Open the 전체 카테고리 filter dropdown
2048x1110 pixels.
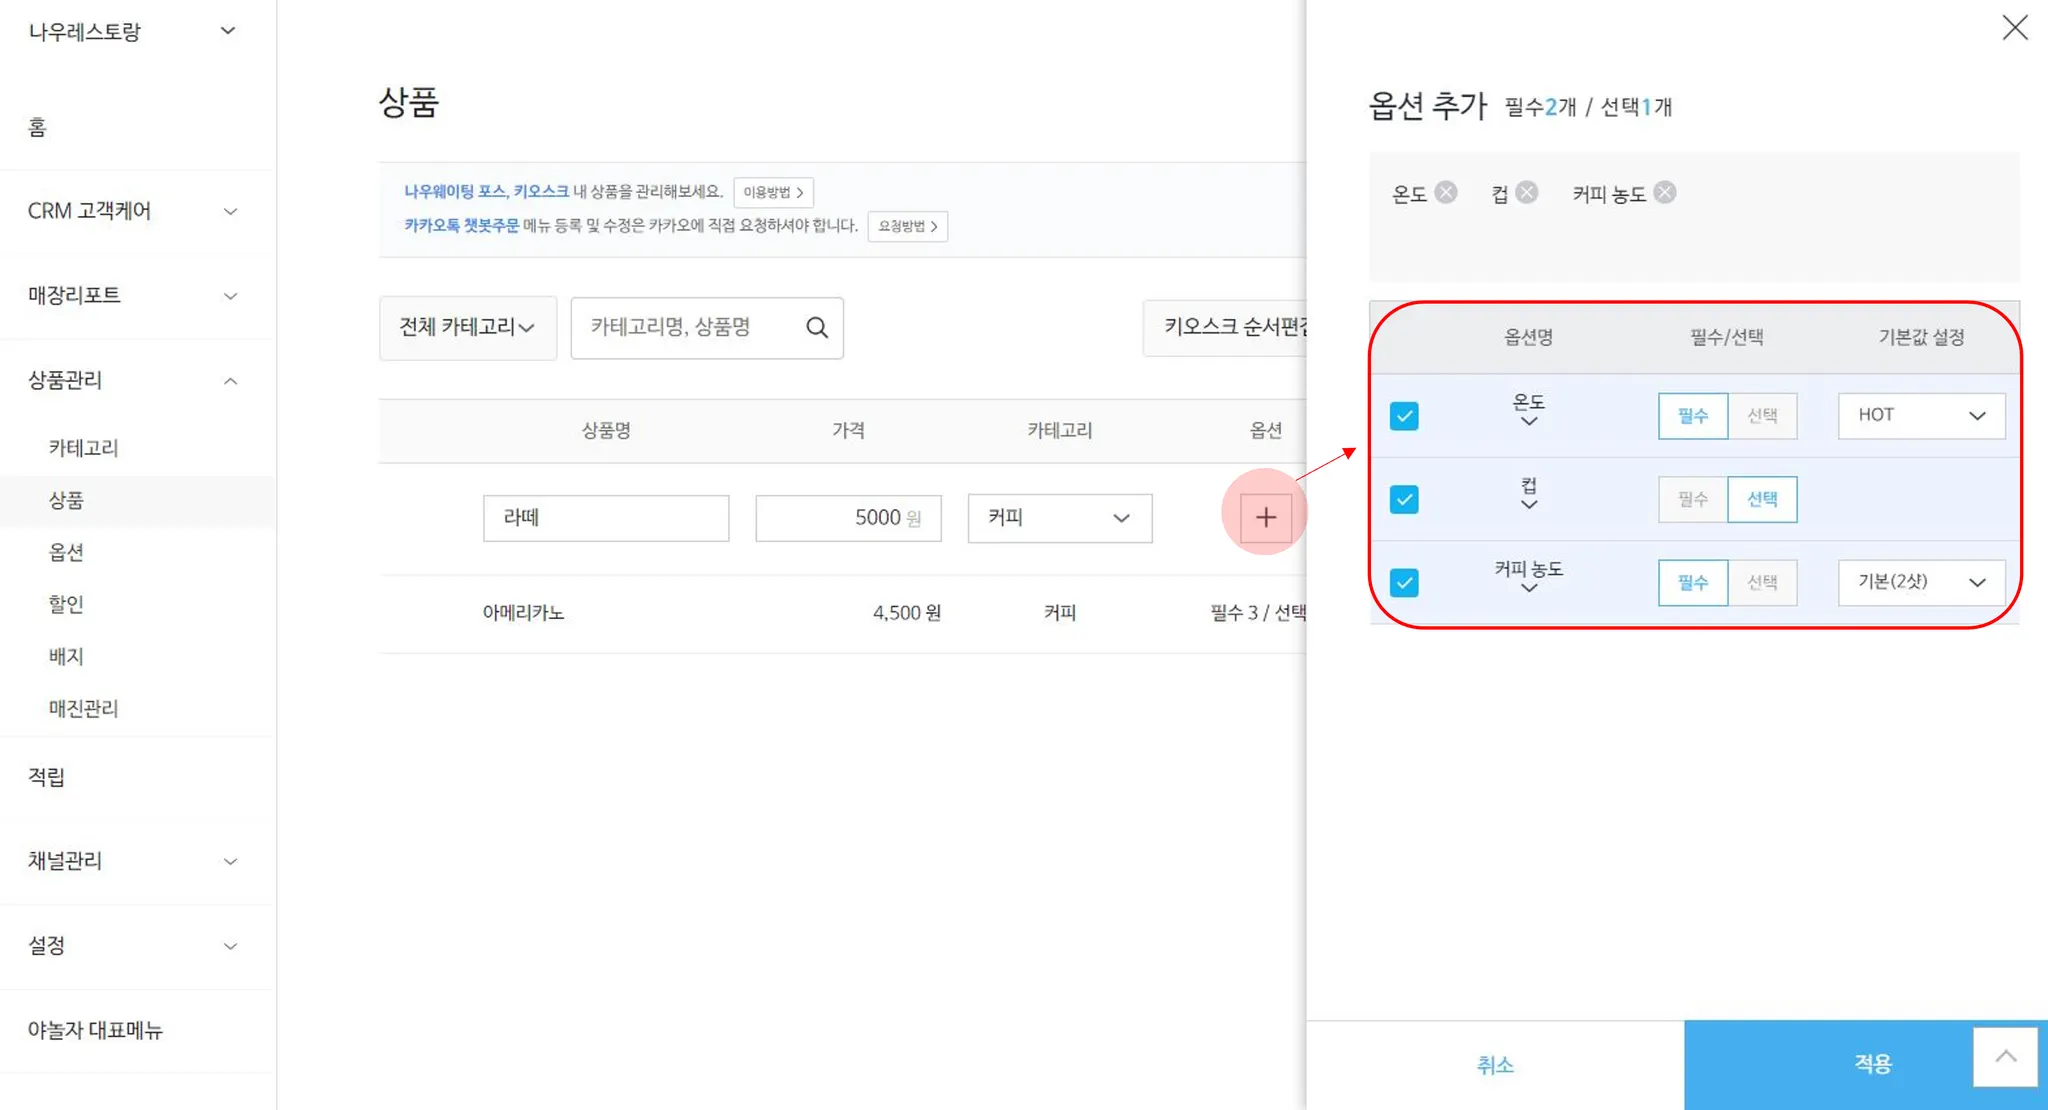tap(467, 327)
